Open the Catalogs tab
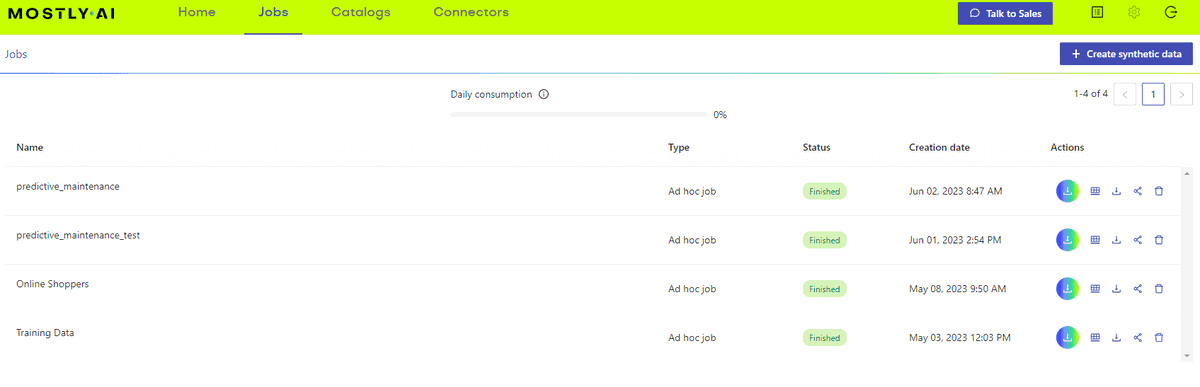1200x387 pixels. point(361,13)
